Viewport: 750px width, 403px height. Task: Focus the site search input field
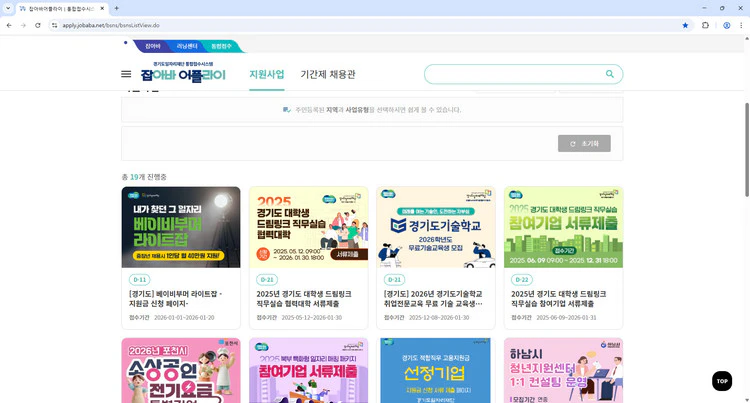[x=514, y=74]
